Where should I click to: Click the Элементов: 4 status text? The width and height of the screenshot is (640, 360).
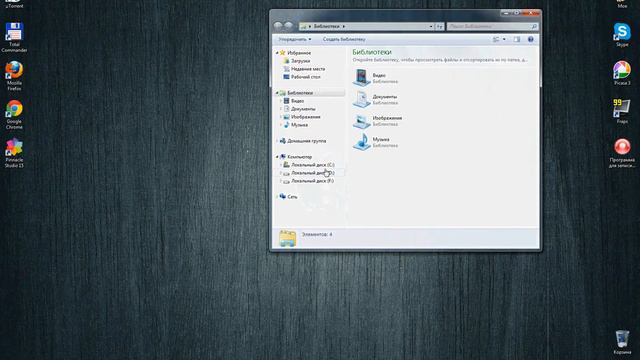point(317,234)
